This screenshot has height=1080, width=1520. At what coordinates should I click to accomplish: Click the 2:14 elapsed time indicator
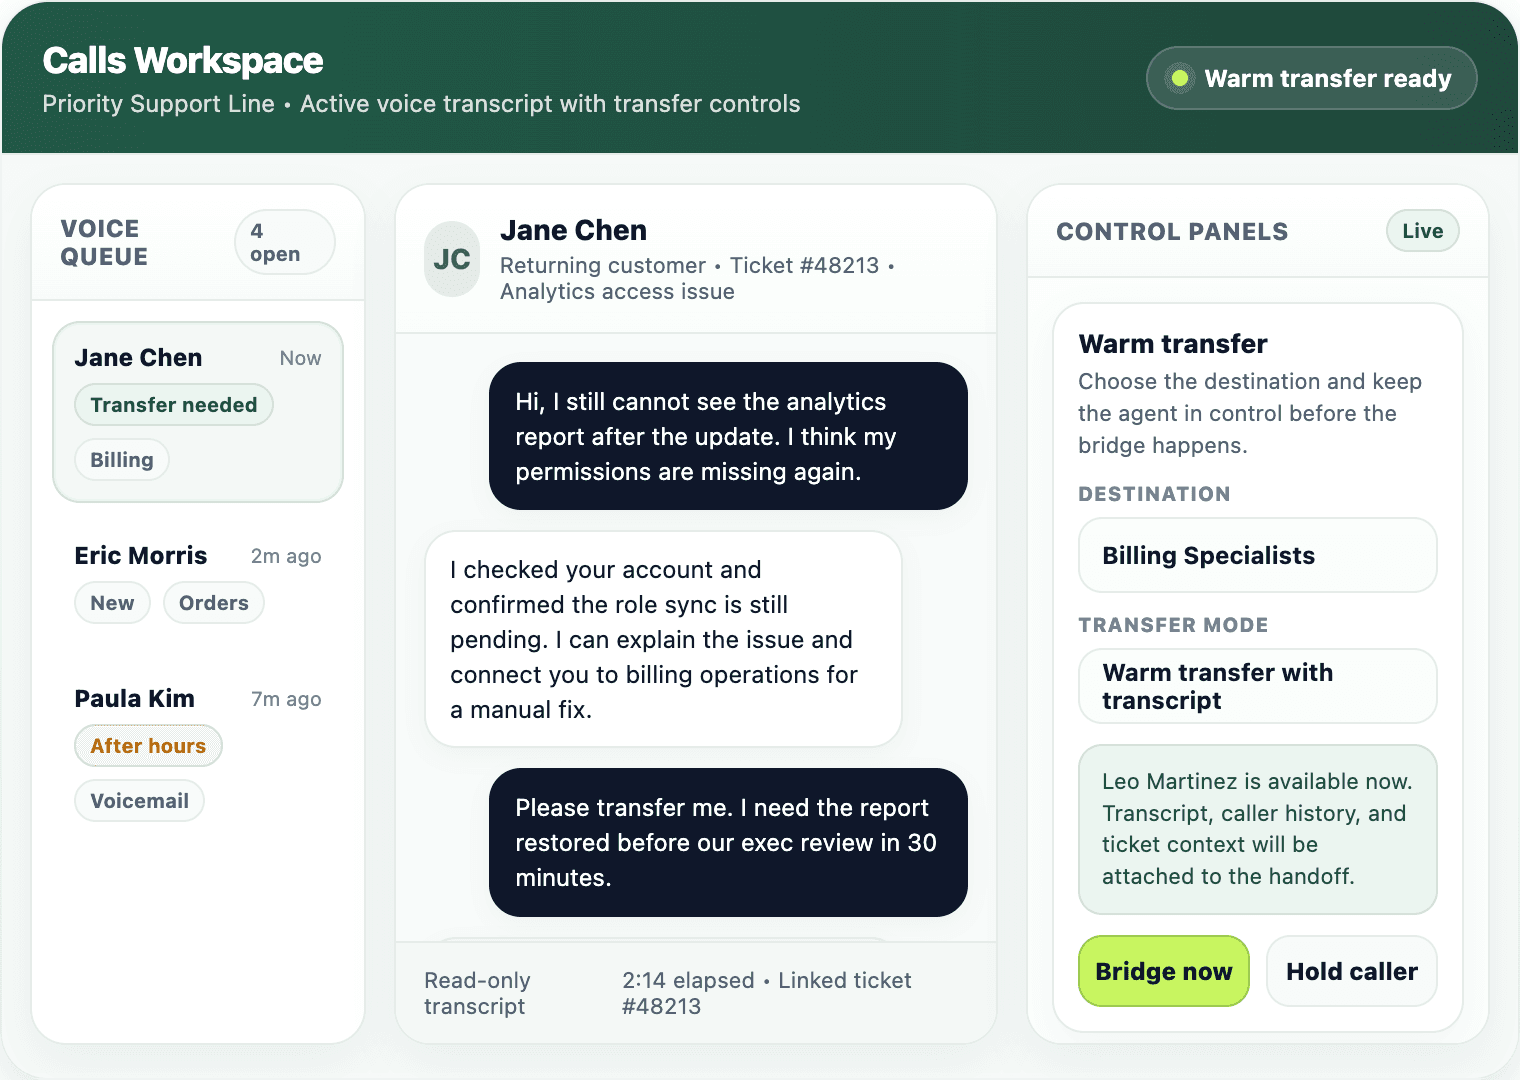(x=688, y=980)
